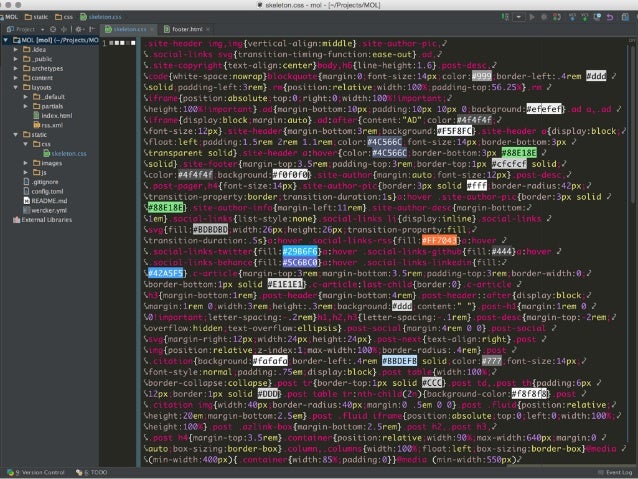Collapse the layouts folder

pyautogui.click(x=21, y=87)
